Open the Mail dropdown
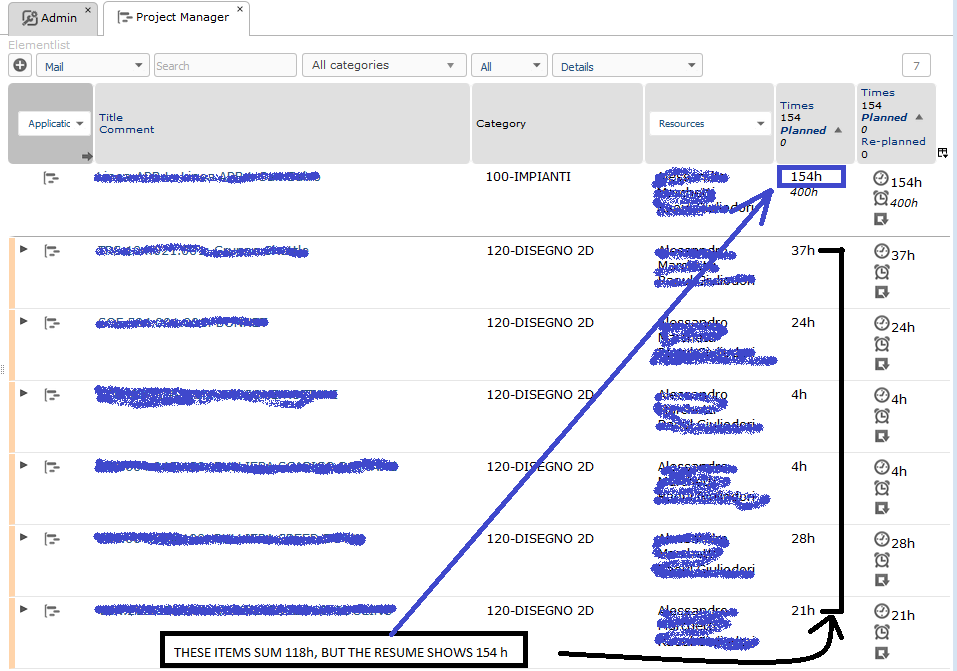Viewport: 957px width, 671px height. 92,66
